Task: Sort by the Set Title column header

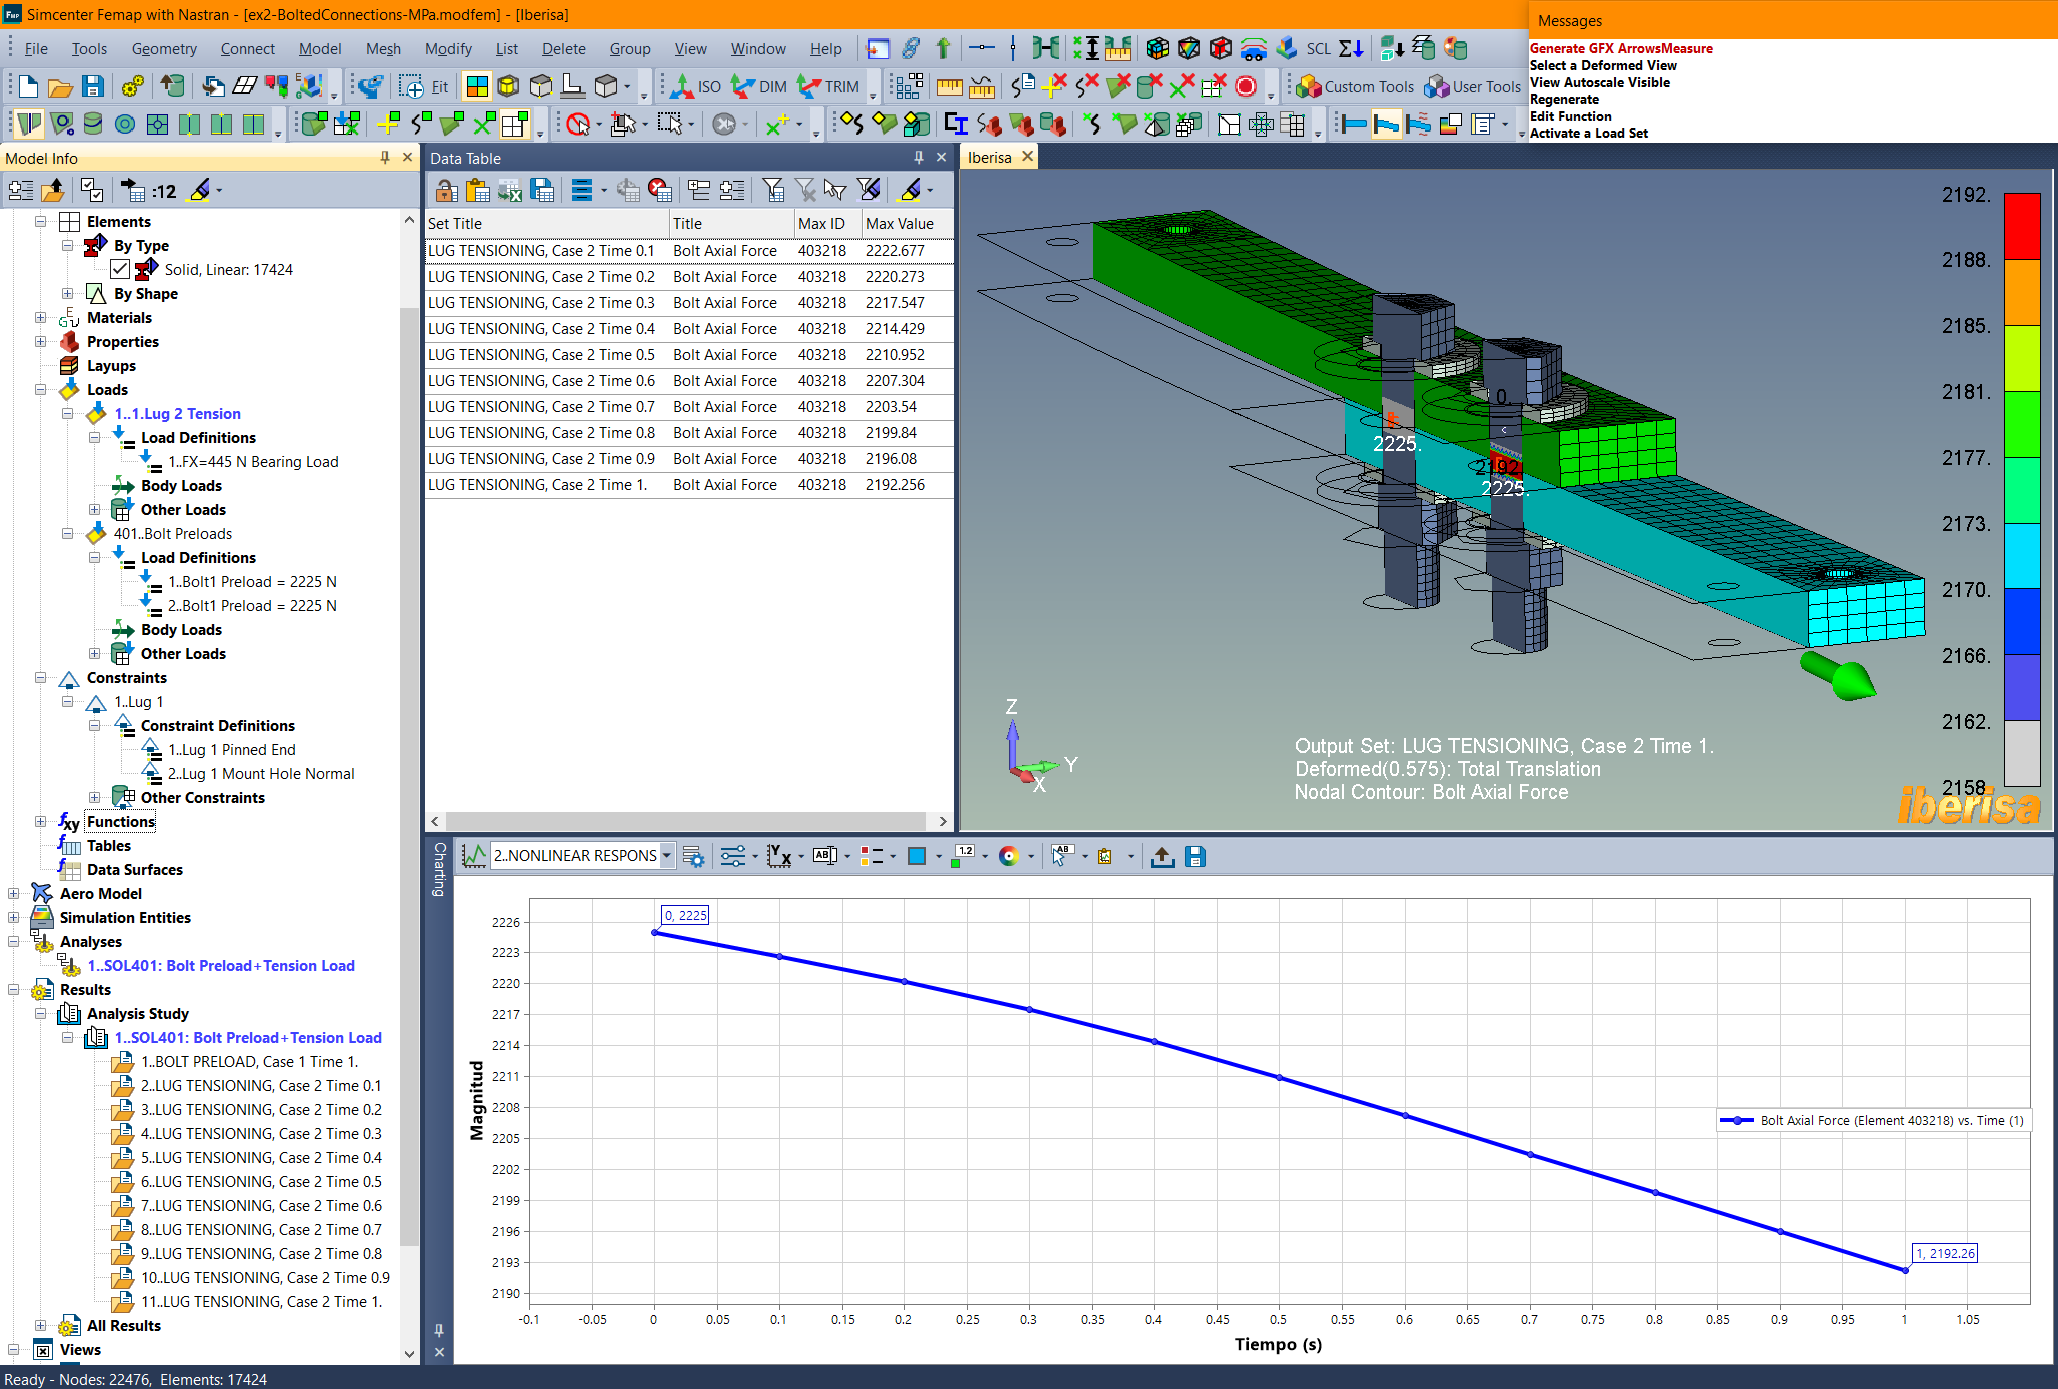Action: (547, 224)
